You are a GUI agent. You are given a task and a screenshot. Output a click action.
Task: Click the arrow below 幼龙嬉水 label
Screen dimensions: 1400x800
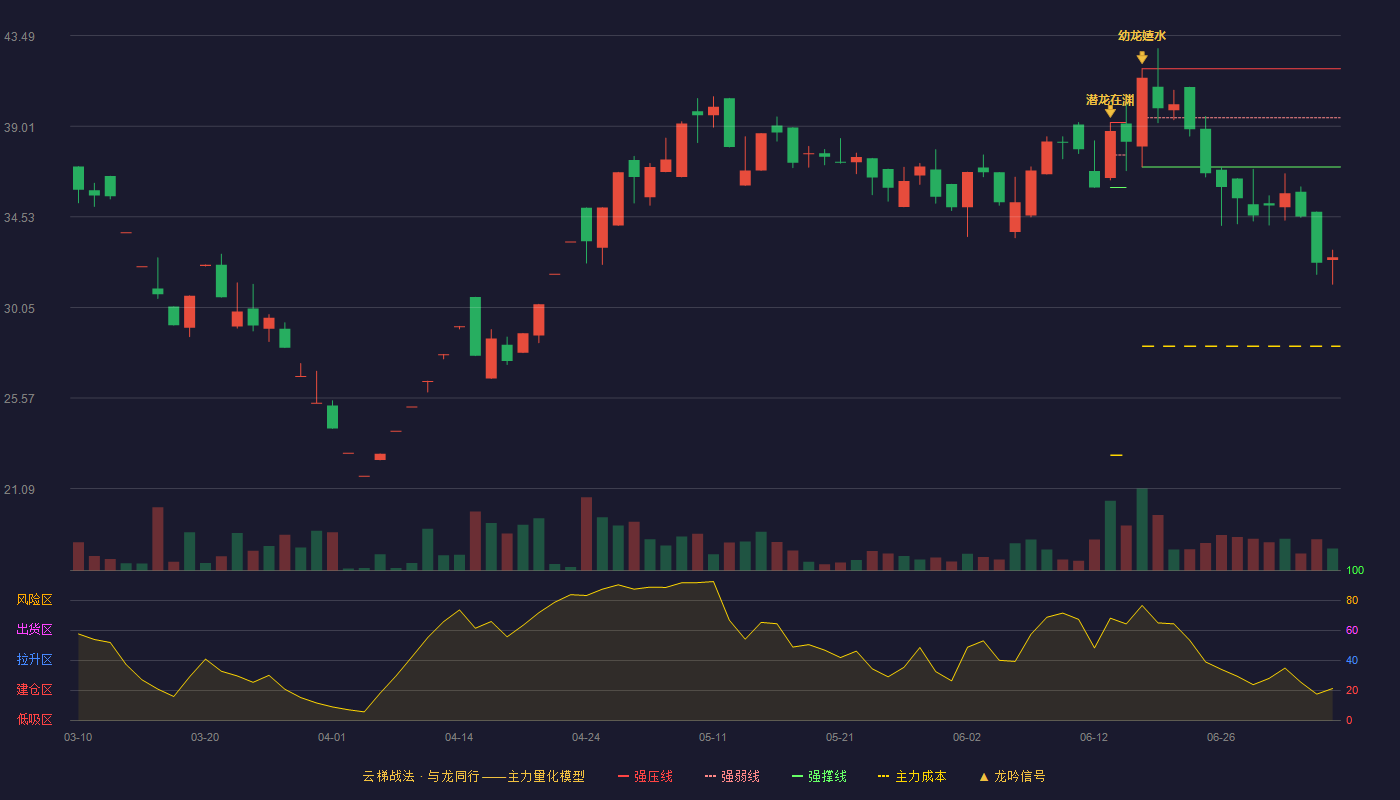click(1142, 58)
